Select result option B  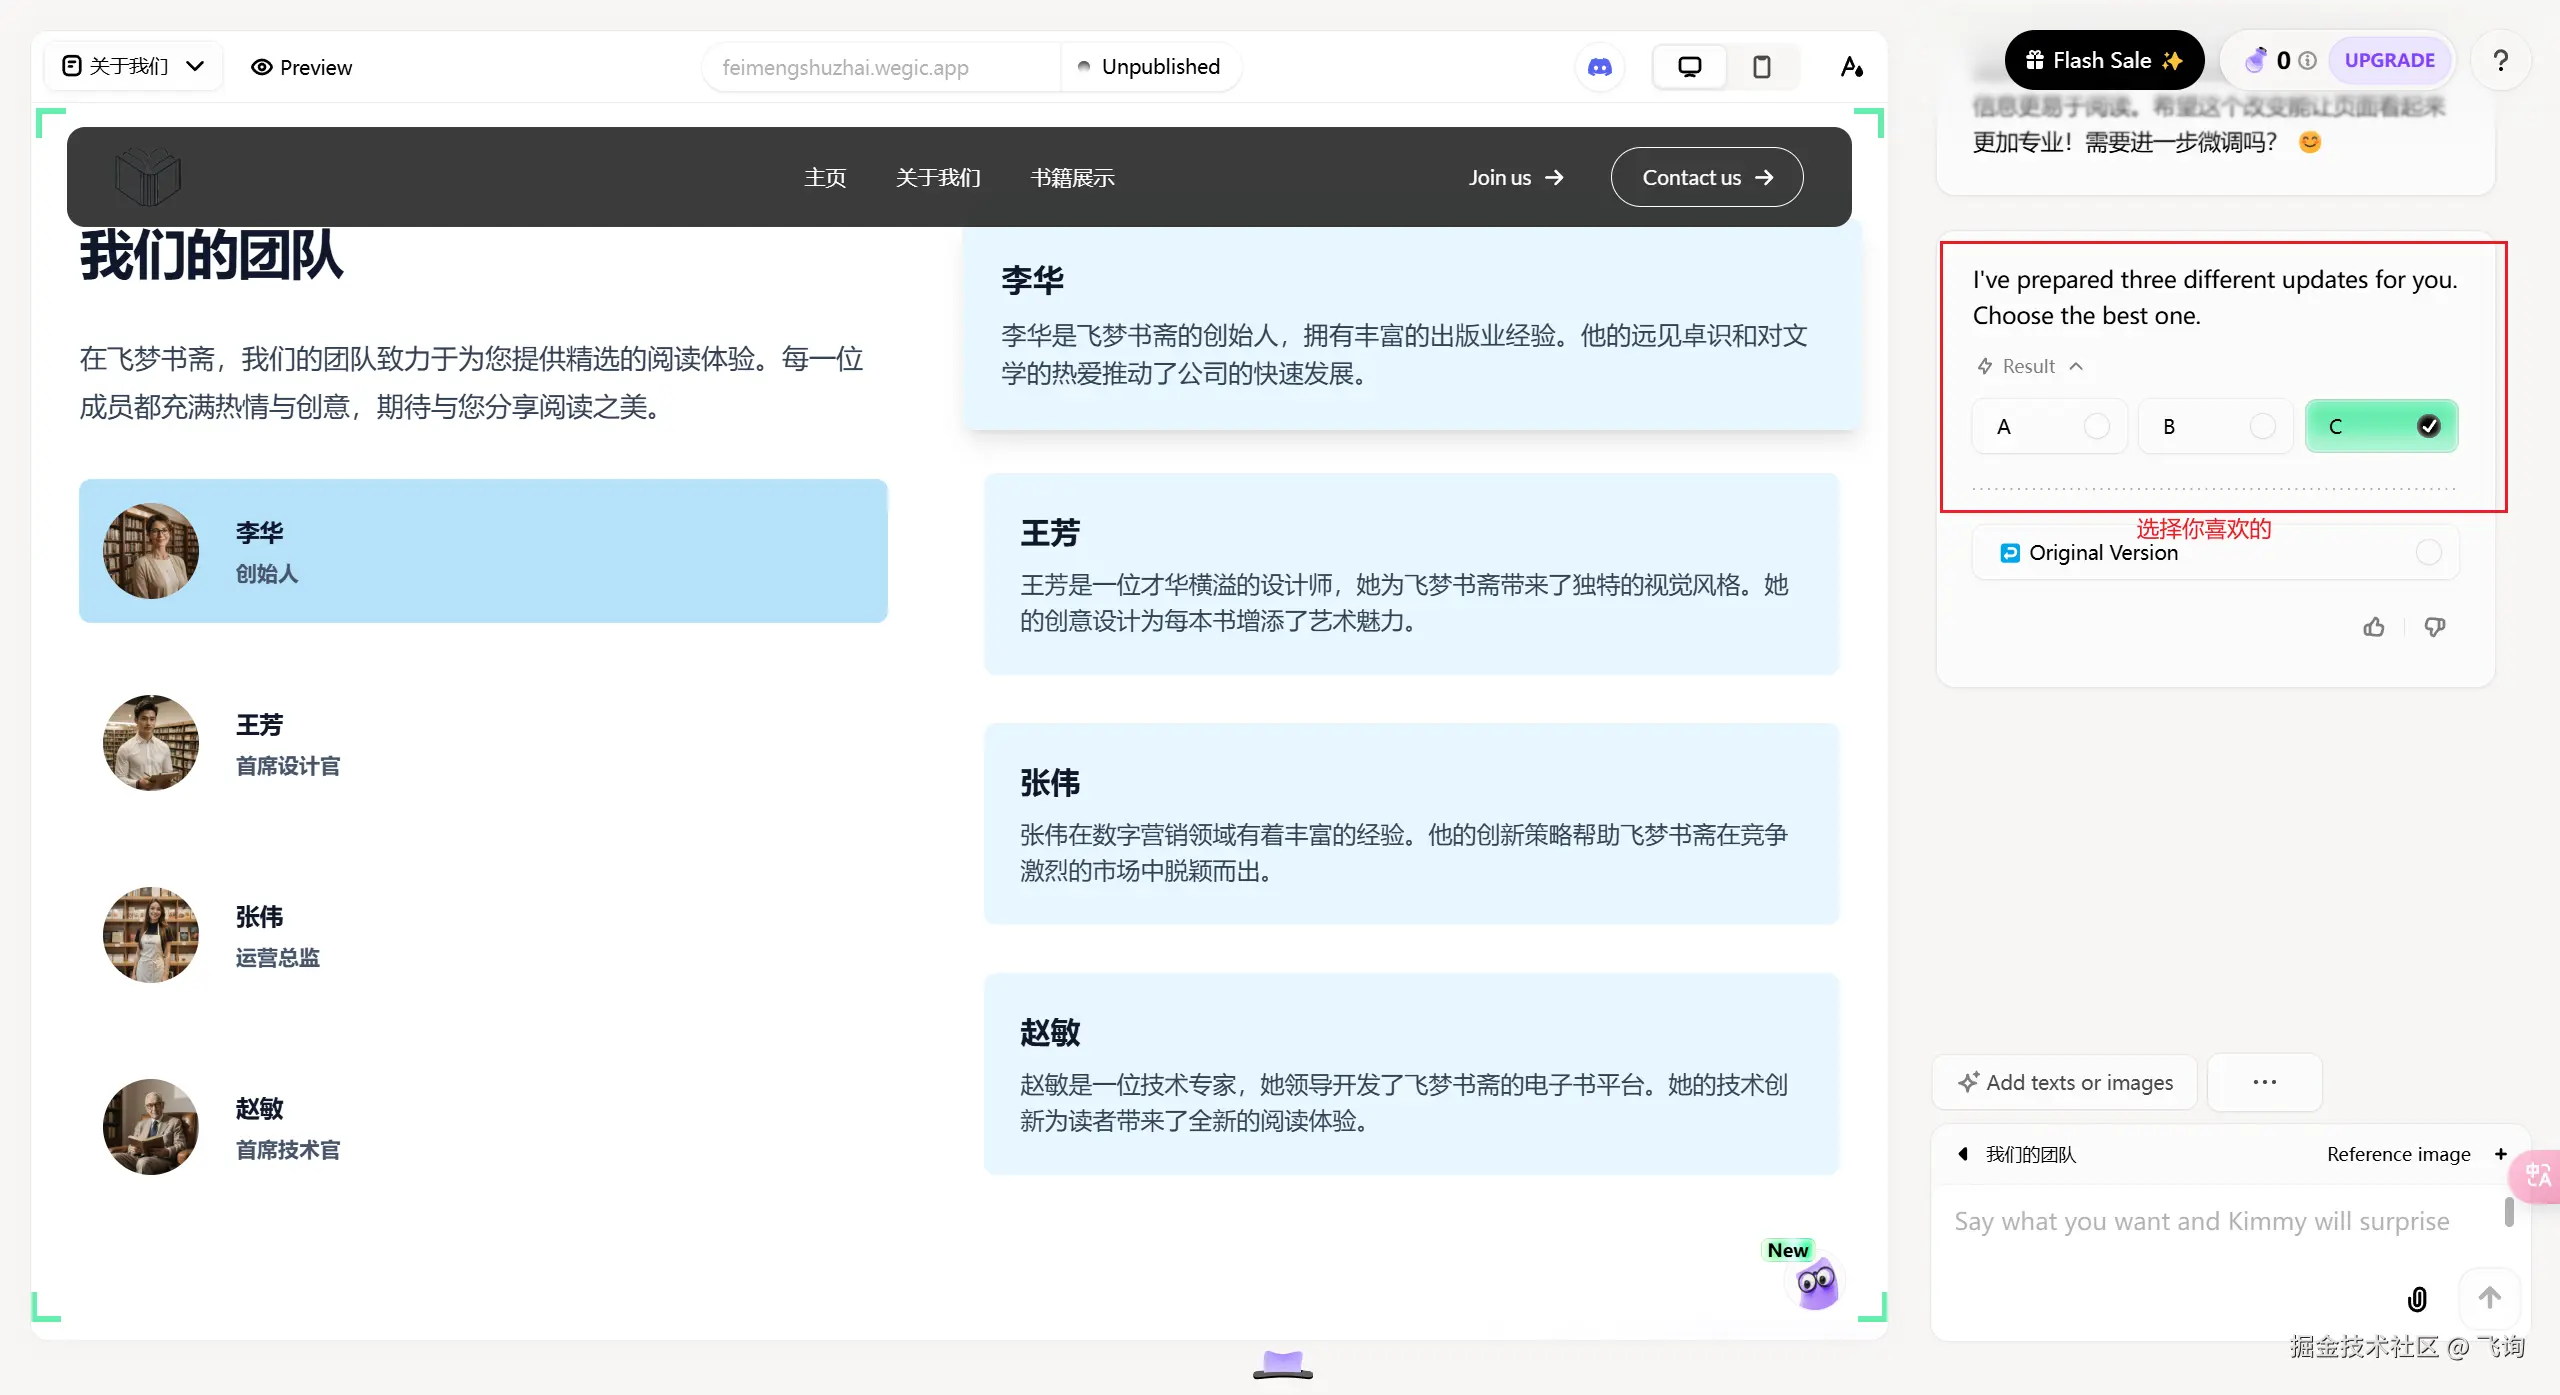pos(2215,427)
